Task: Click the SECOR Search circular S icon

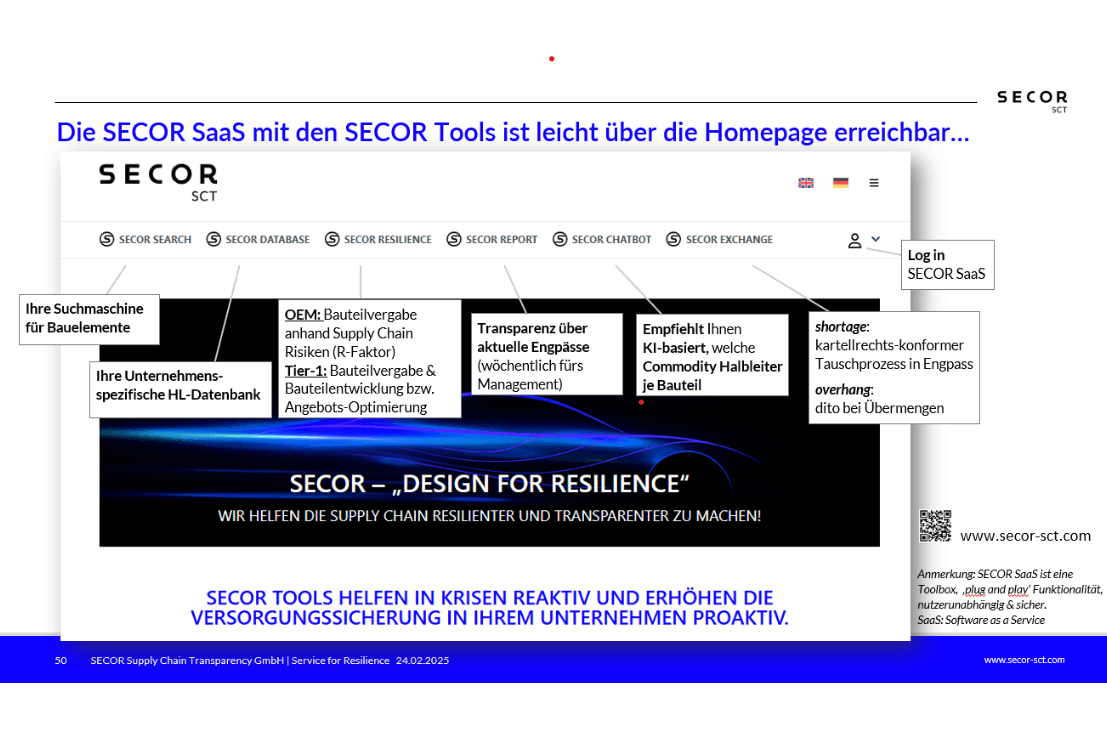Action: pyautogui.click(x=107, y=240)
